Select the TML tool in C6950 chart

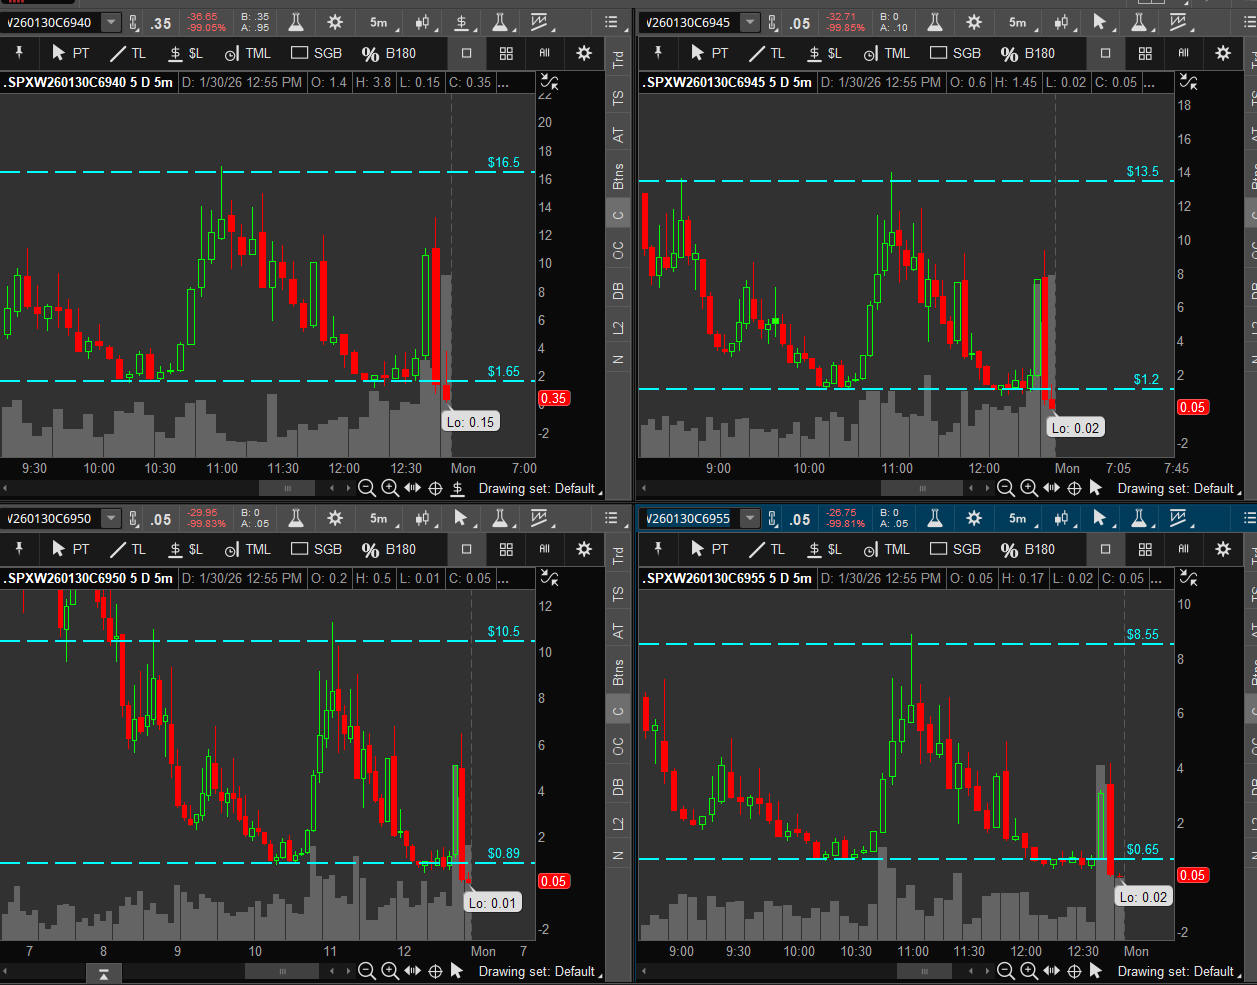click(x=247, y=549)
